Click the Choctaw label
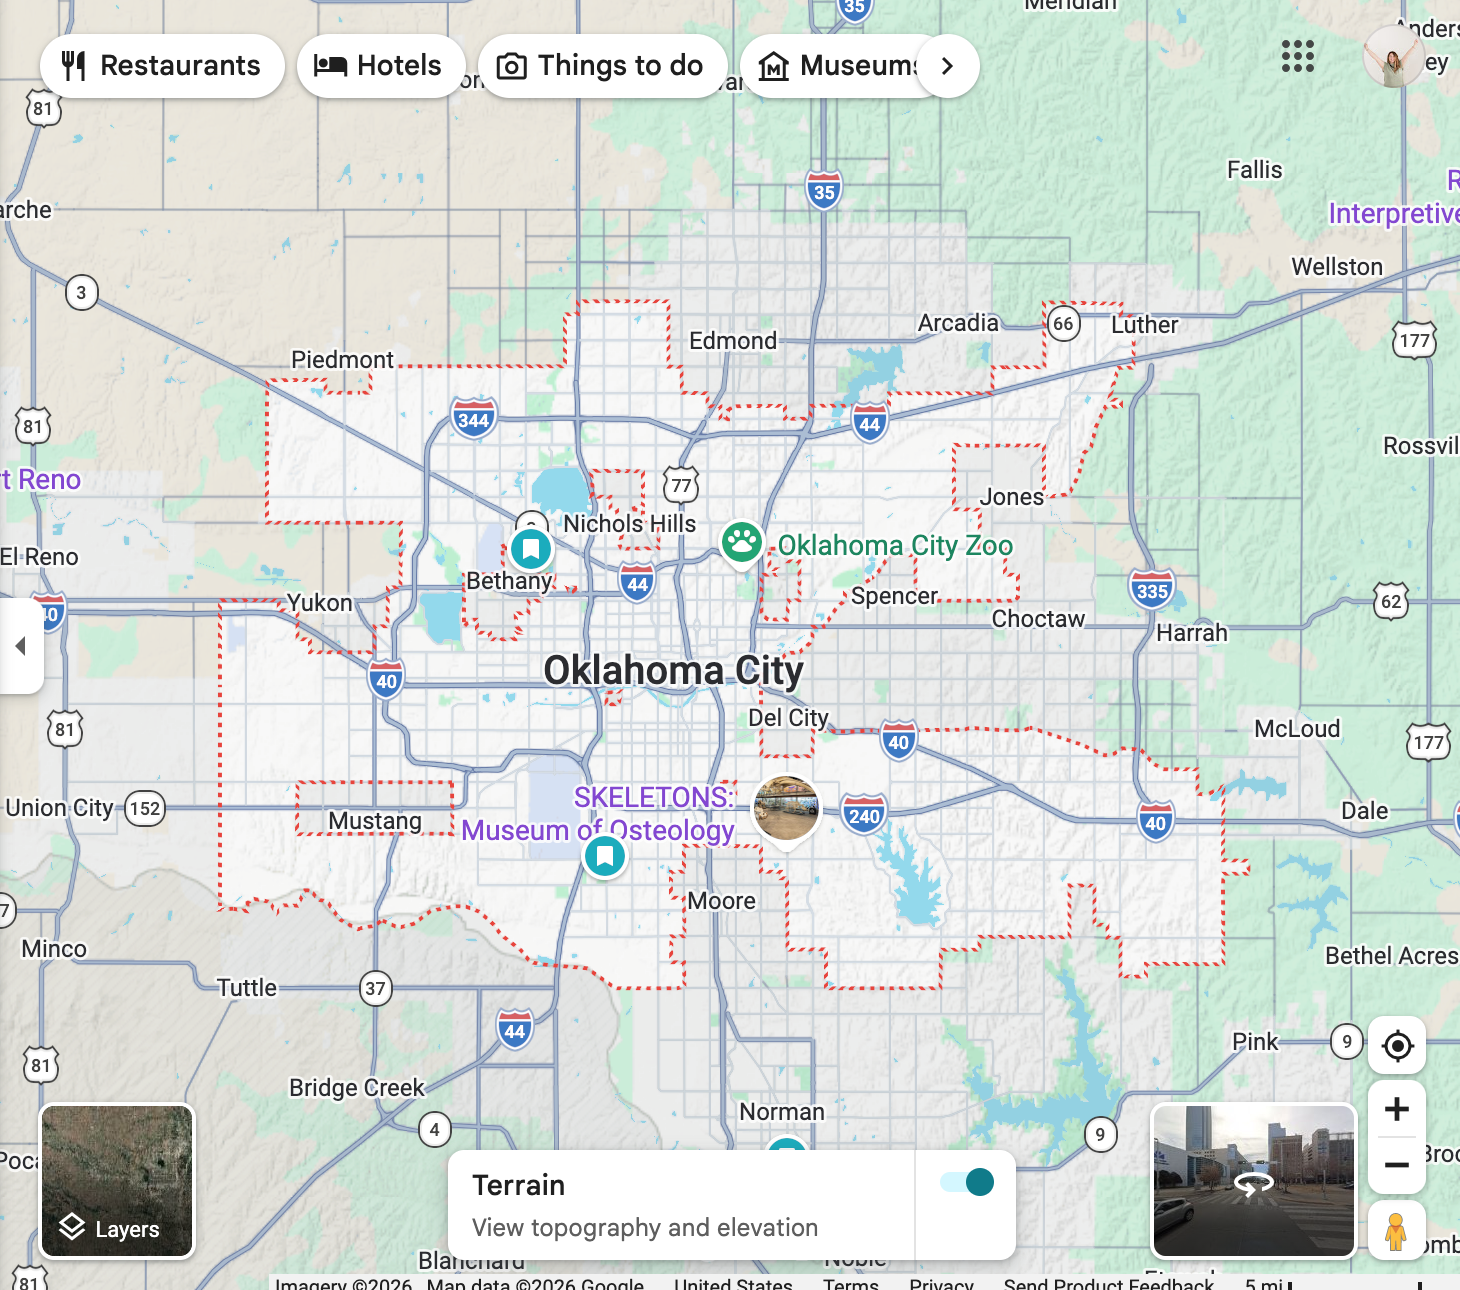 coord(1038,619)
